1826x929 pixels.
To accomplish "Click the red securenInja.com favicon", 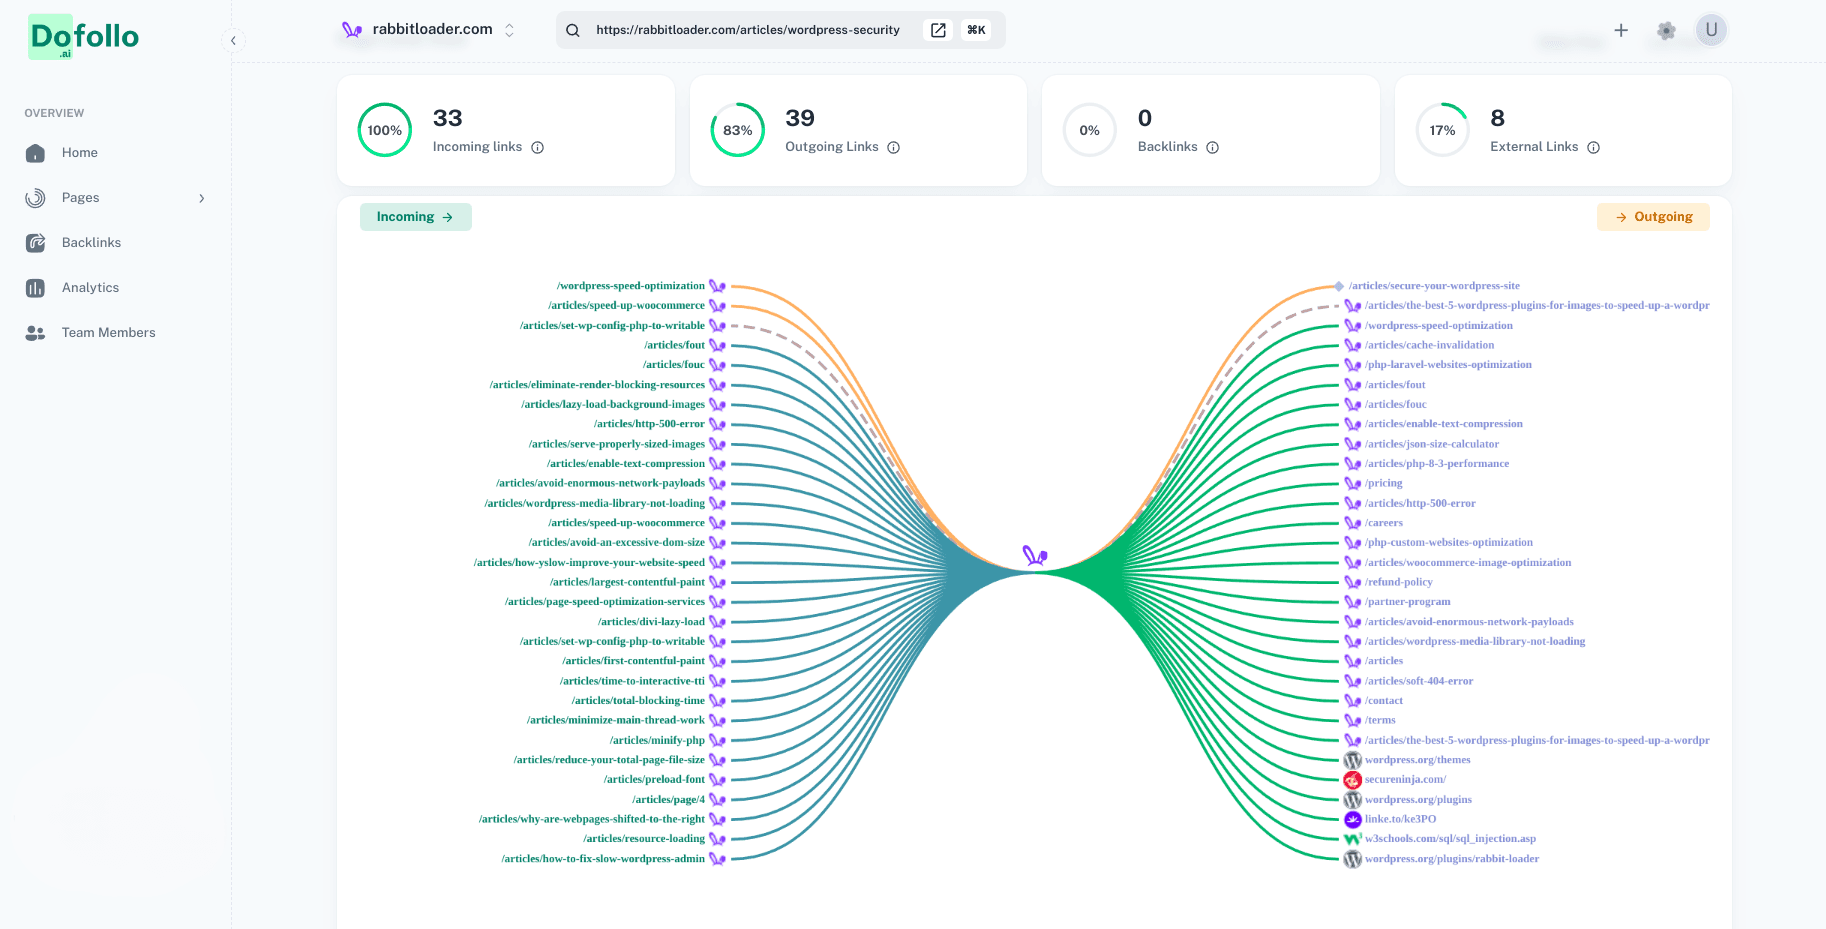I will [x=1352, y=780].
